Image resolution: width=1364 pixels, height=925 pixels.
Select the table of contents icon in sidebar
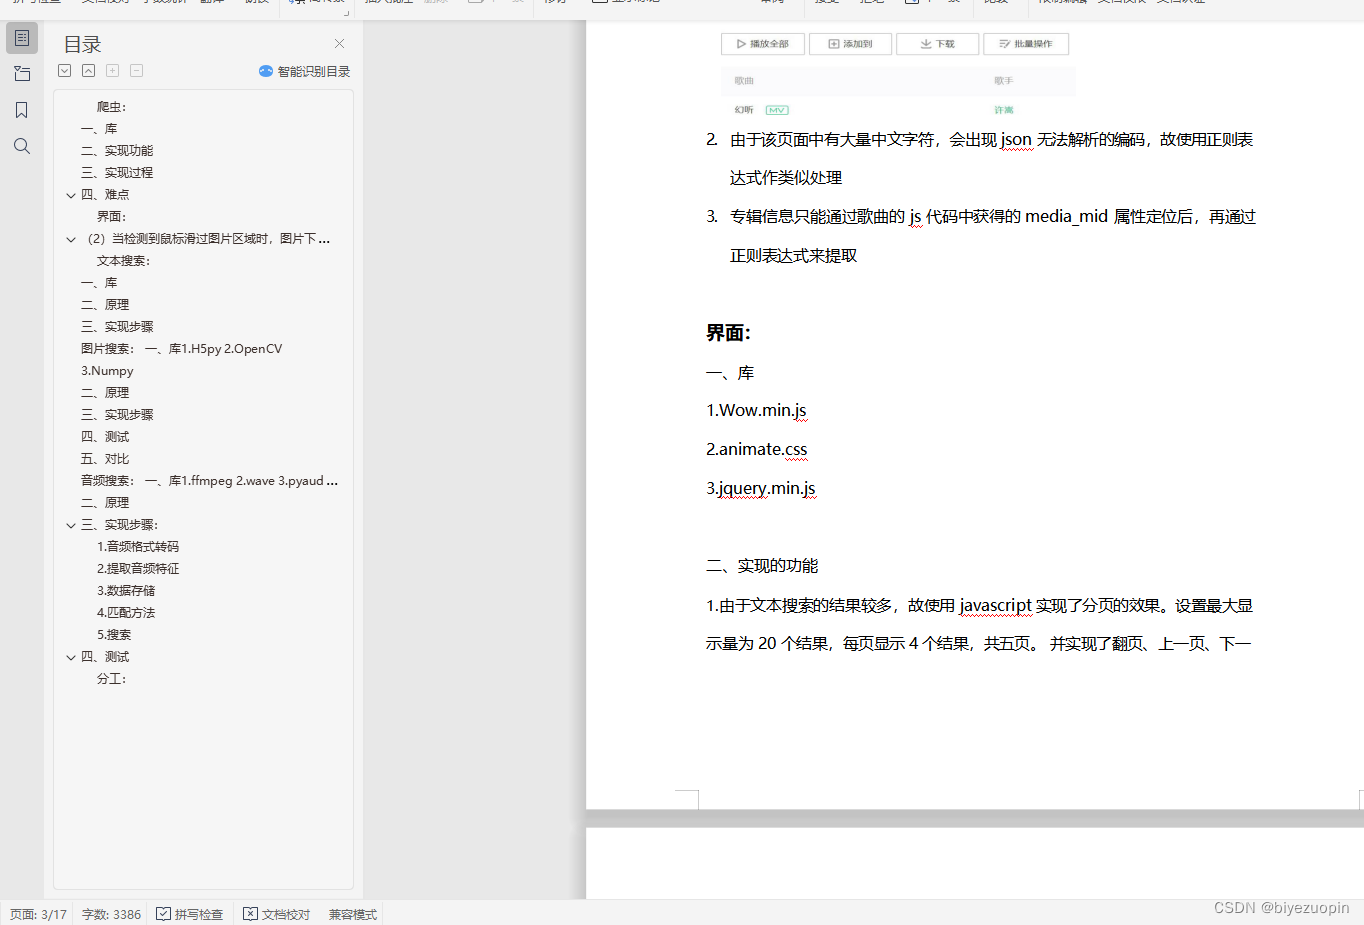pos(22,38)
